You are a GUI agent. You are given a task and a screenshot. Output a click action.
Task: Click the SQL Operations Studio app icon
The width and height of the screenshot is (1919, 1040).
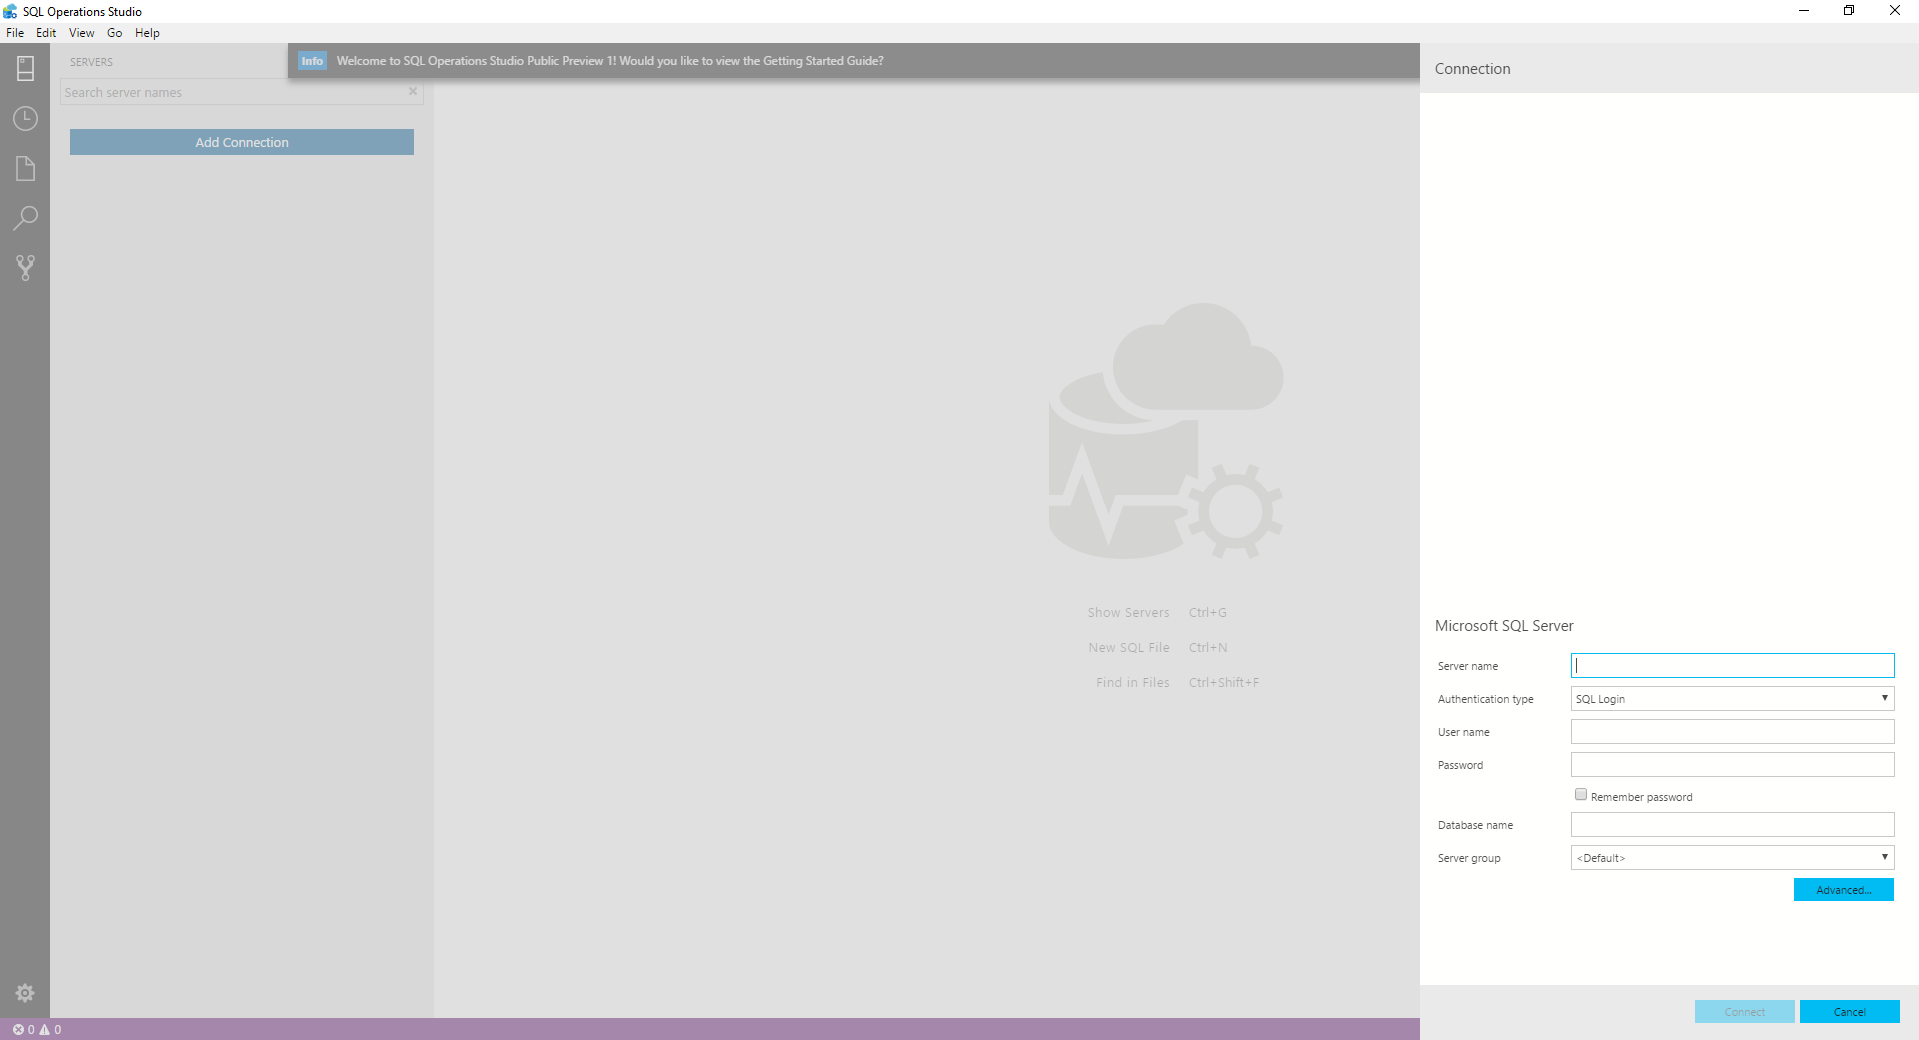[x=10, y=11]
